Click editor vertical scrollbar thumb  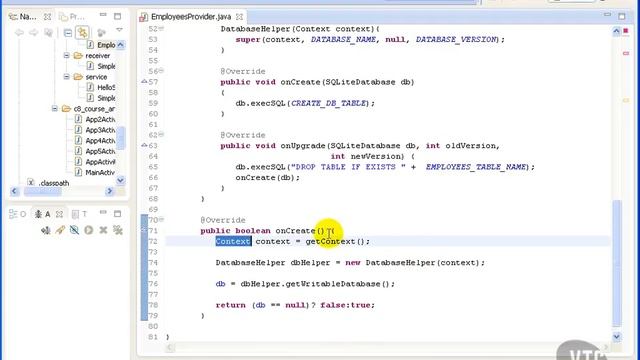617,263
